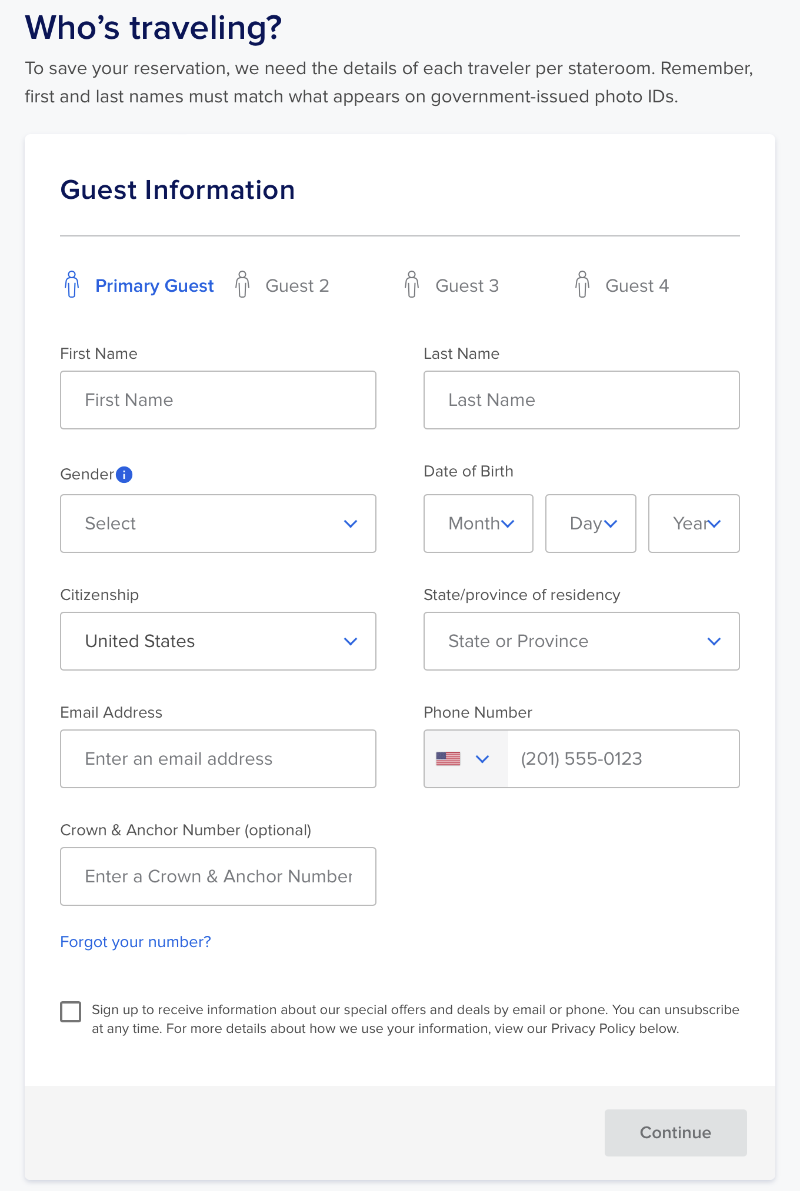The image size is (800, 1191).
Task: Focus the First Name input field
Action: tap(218, 400)
